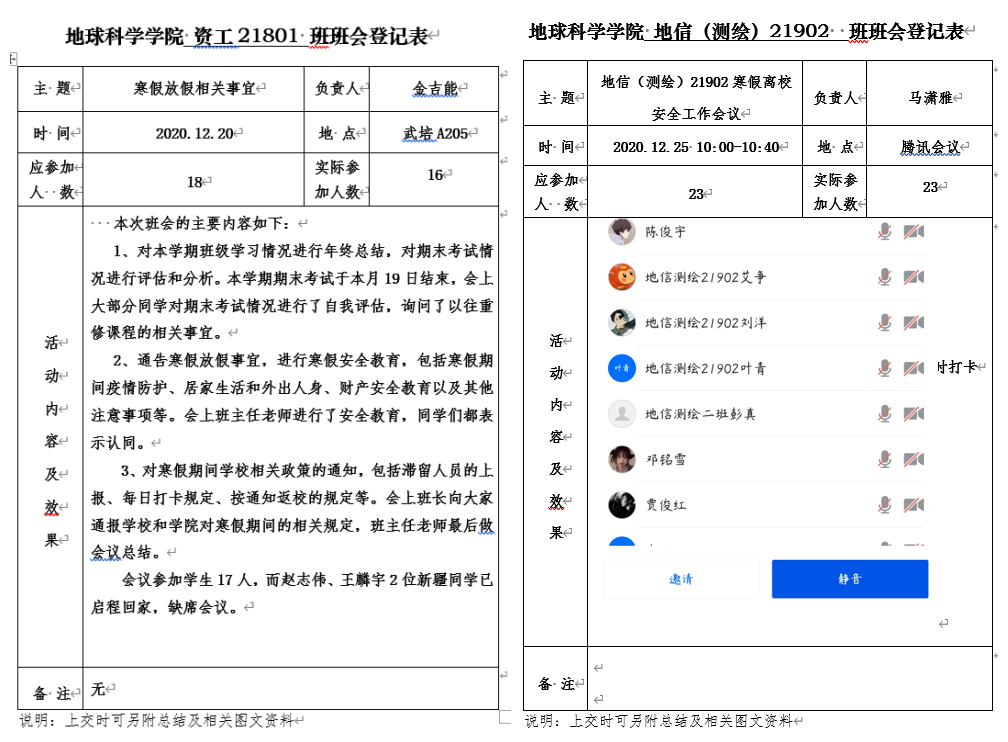The image size is (1008, 742).
Task: Click the black avatar of 贾俊红
Action: (x=622, y=505)
